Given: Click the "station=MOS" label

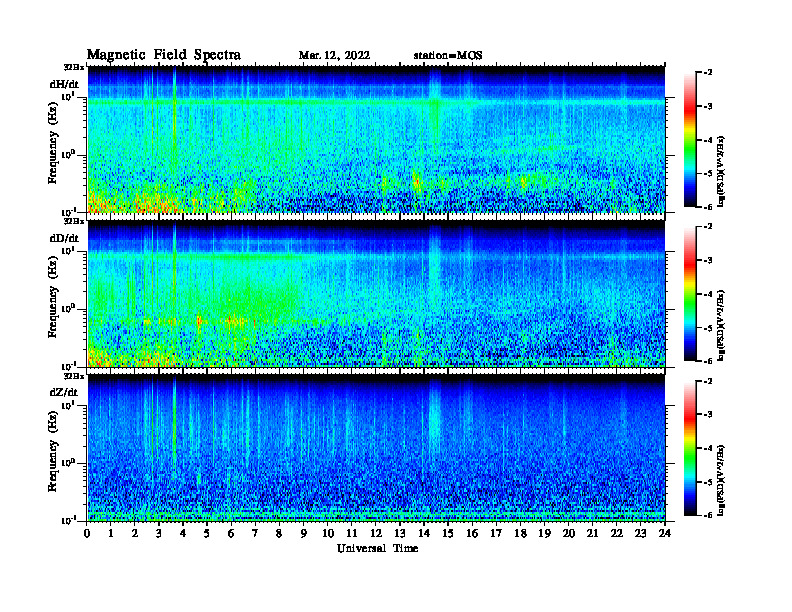Looking at the screenshot, I should click(x=448, y=56).
